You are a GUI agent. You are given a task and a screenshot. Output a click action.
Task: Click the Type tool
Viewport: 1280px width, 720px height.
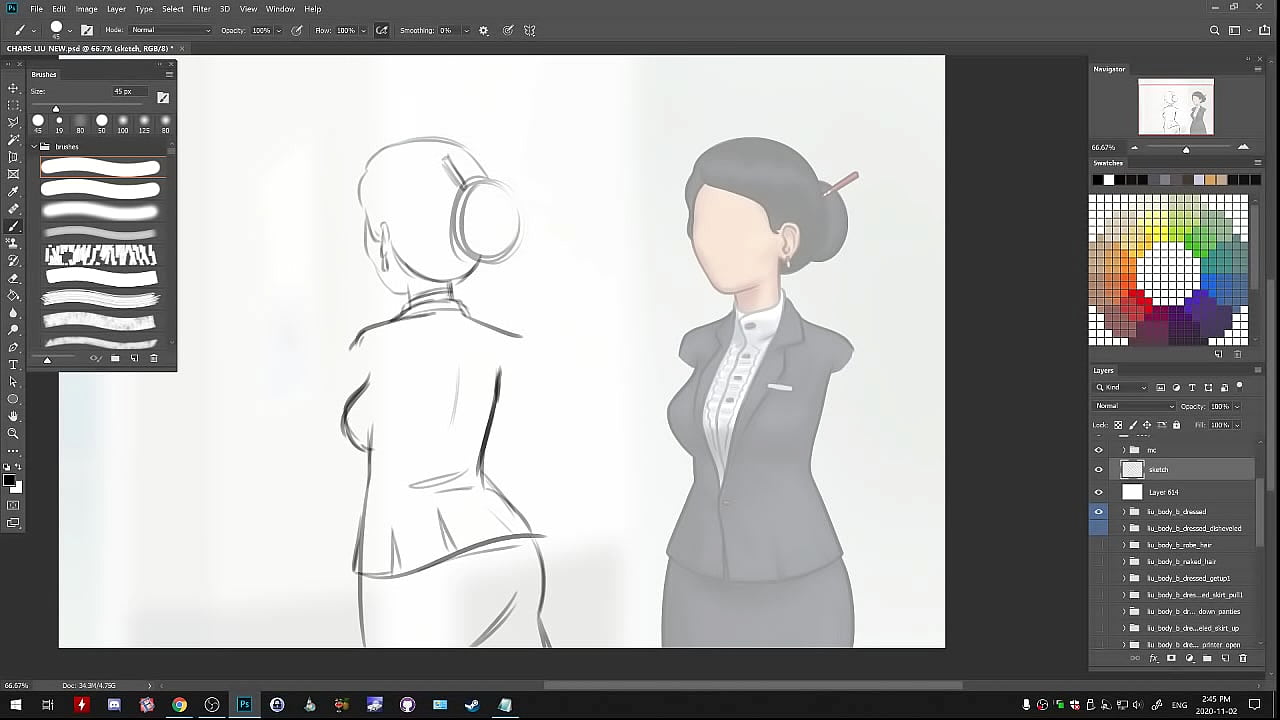coord(14,365)
